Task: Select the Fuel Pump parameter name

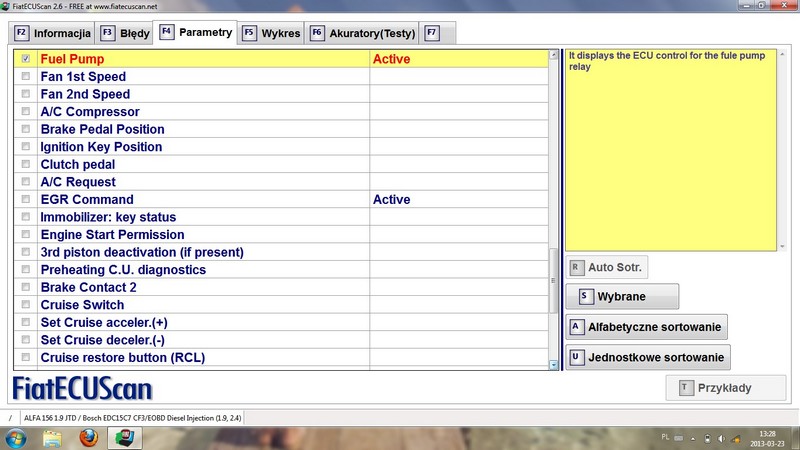Action: 72,59
